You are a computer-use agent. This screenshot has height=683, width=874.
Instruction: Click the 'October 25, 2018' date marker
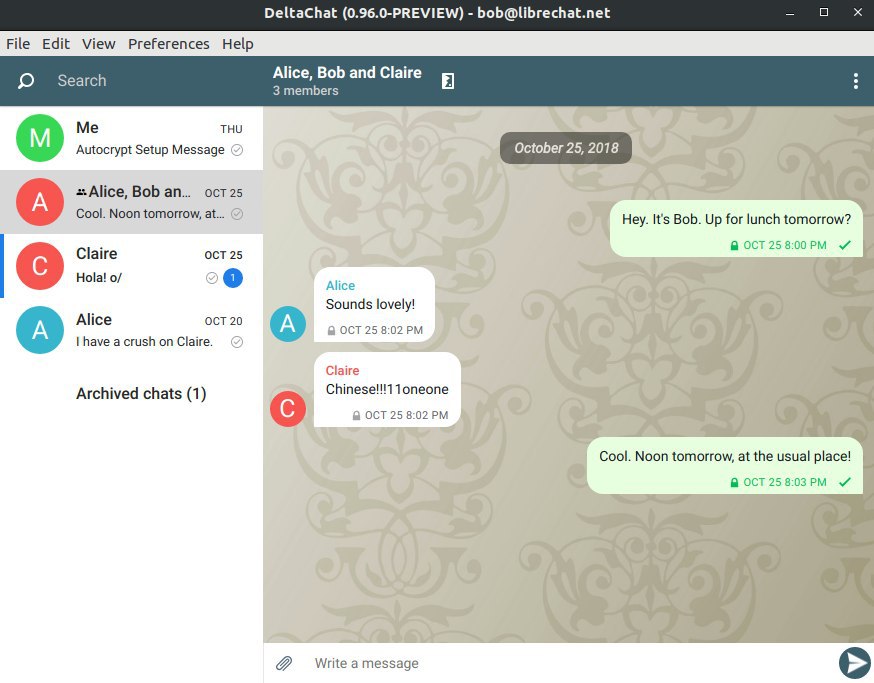tap(566, 148)
